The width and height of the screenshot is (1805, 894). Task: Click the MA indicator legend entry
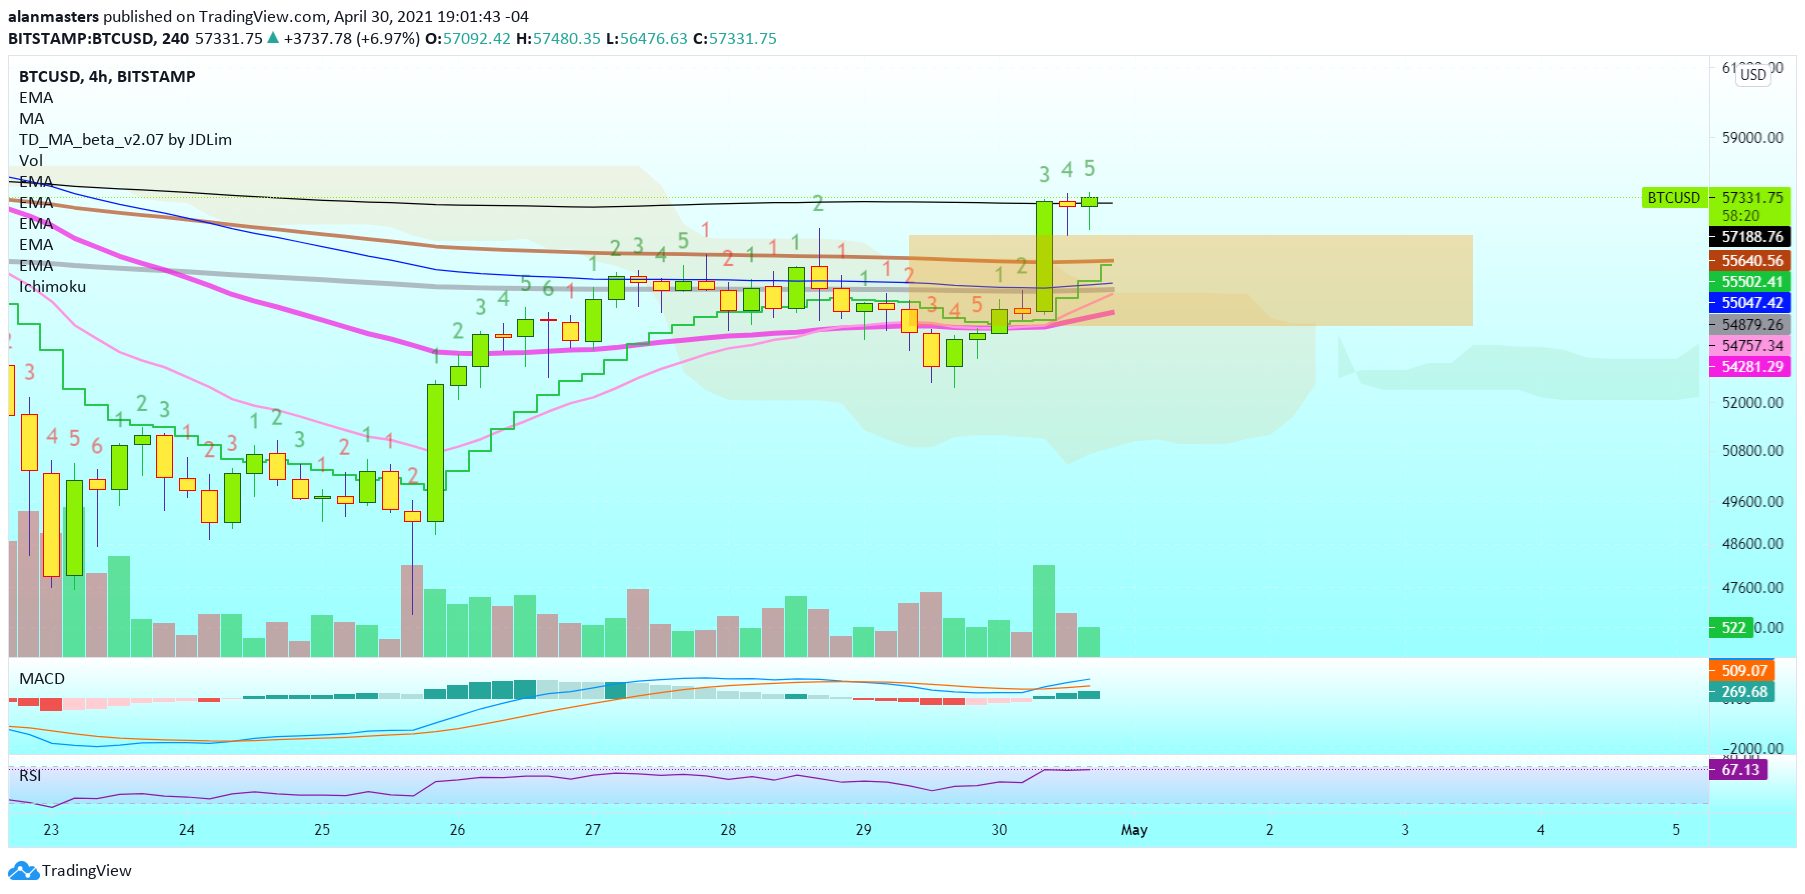pyautogui.click(x=31, y=118)
